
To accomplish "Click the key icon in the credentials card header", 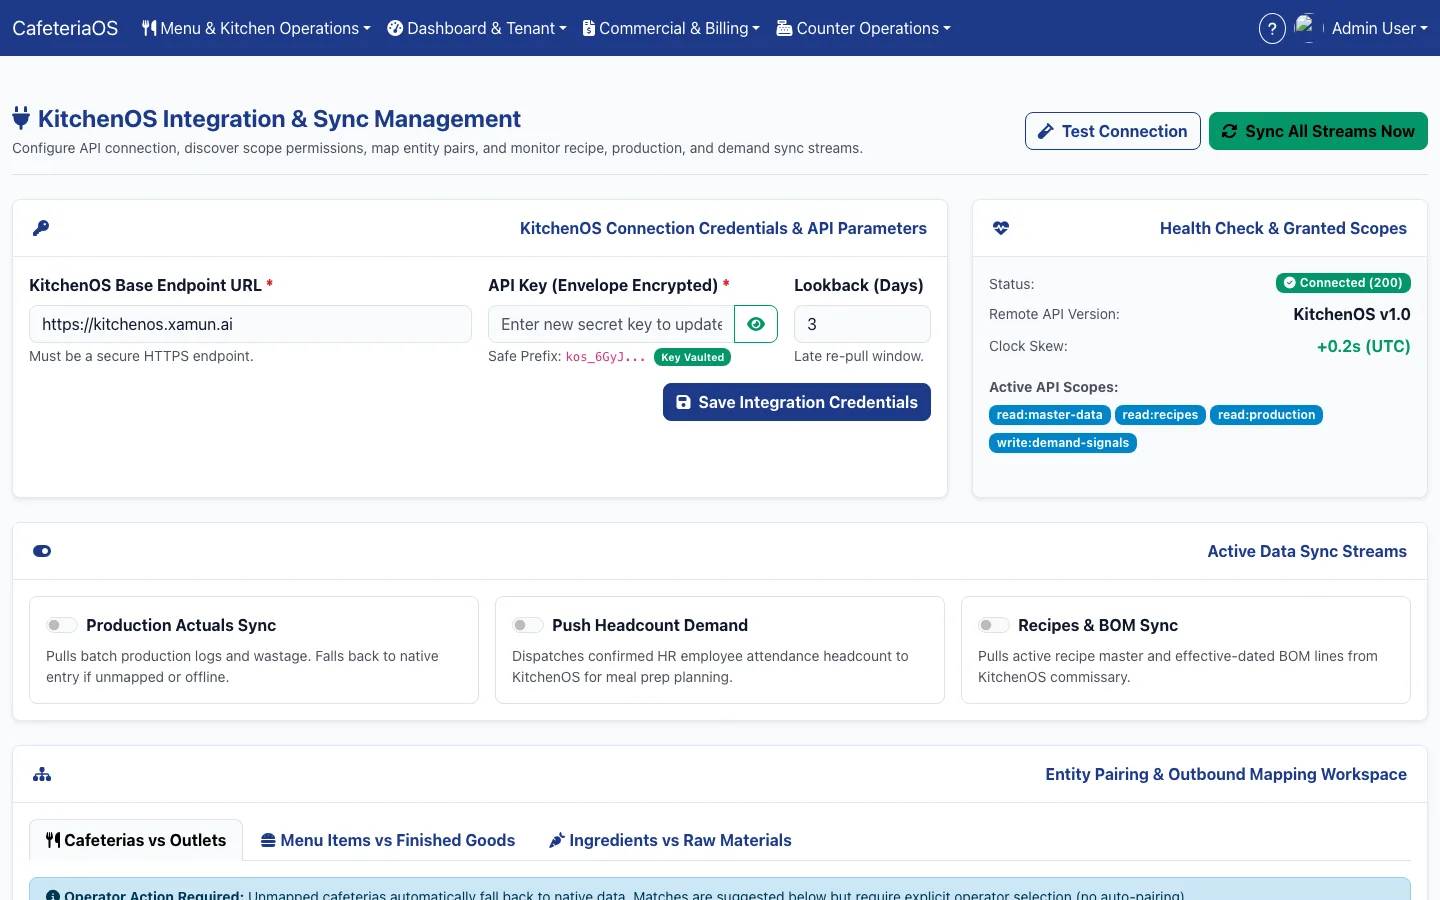I will pos(41,228).
